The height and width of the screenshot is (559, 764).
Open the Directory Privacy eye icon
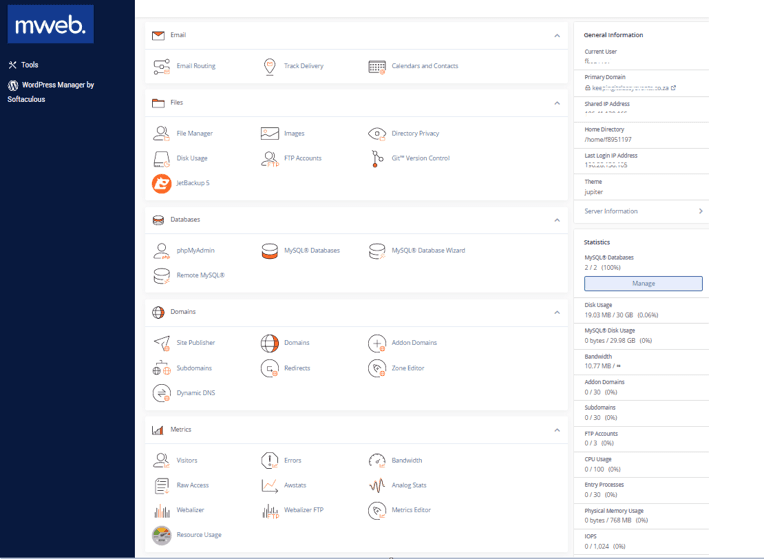377,134
